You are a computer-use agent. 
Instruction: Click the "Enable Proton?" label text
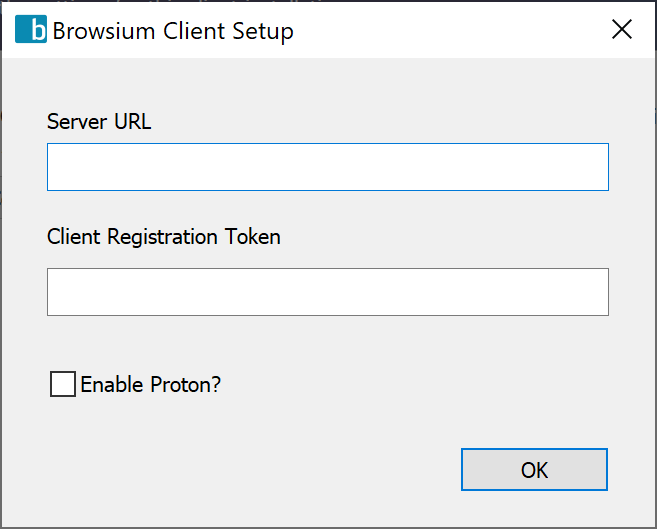(150, 384)
